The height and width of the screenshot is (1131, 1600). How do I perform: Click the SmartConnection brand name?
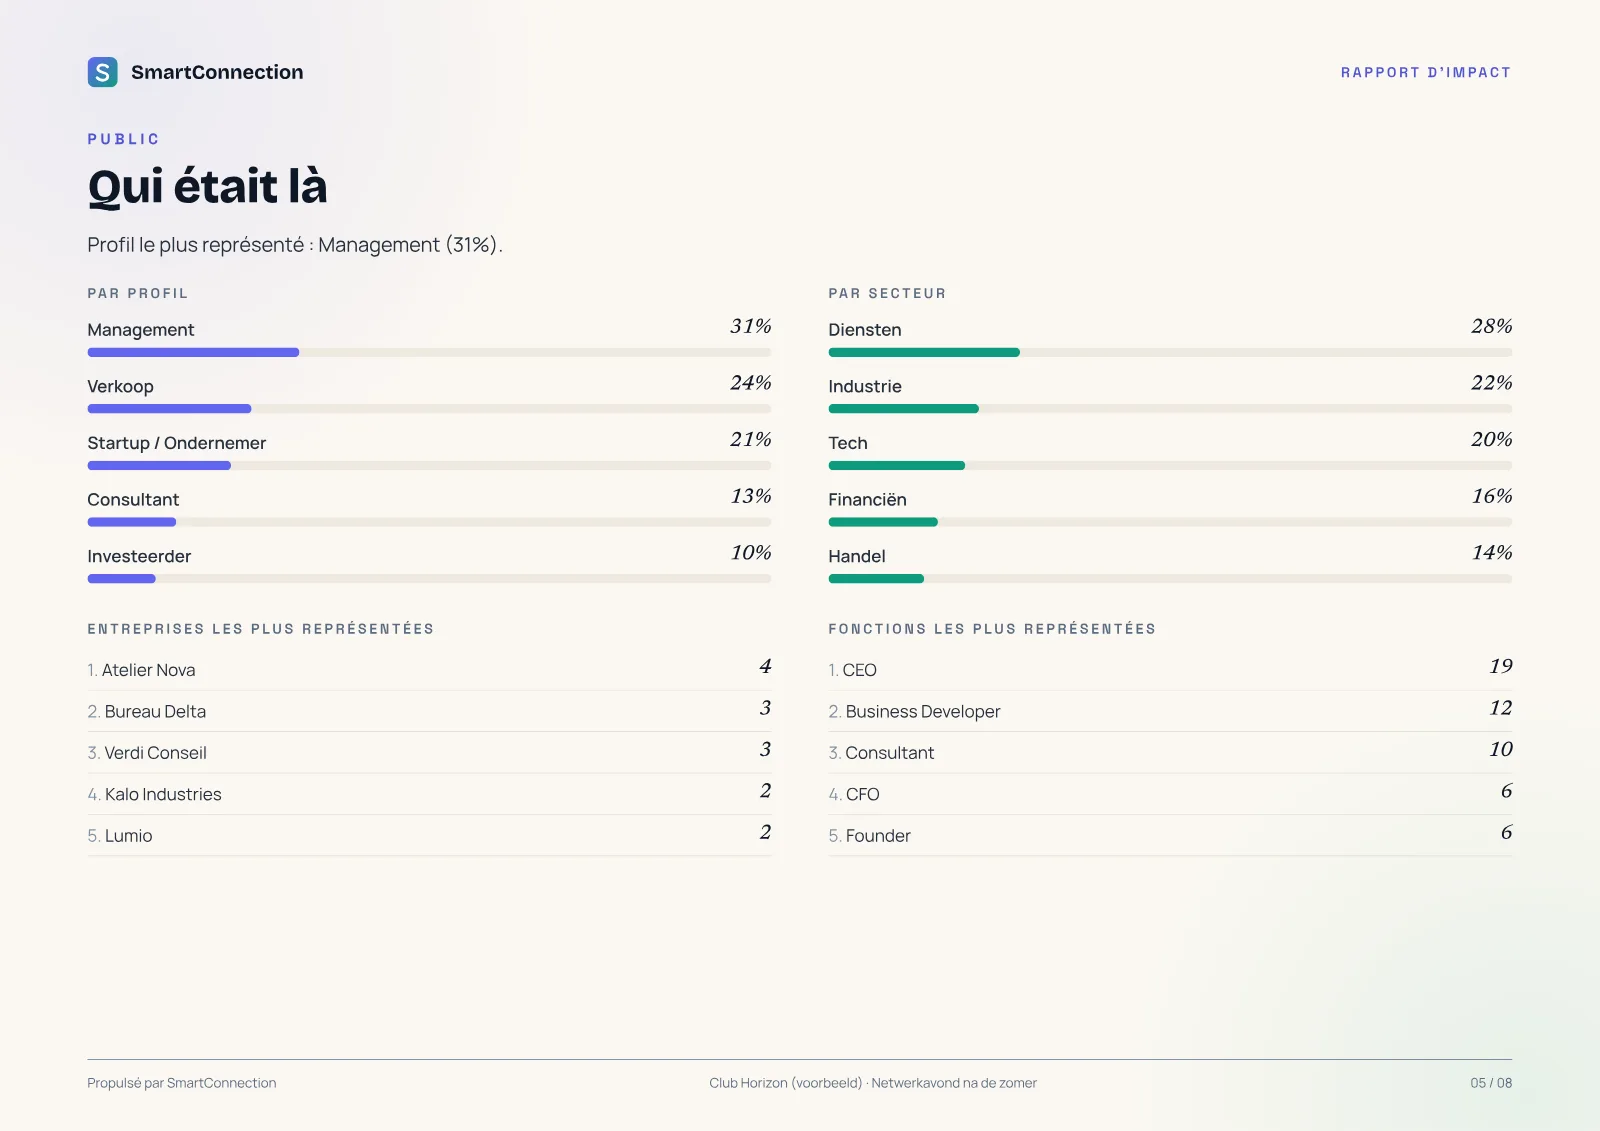217,72
